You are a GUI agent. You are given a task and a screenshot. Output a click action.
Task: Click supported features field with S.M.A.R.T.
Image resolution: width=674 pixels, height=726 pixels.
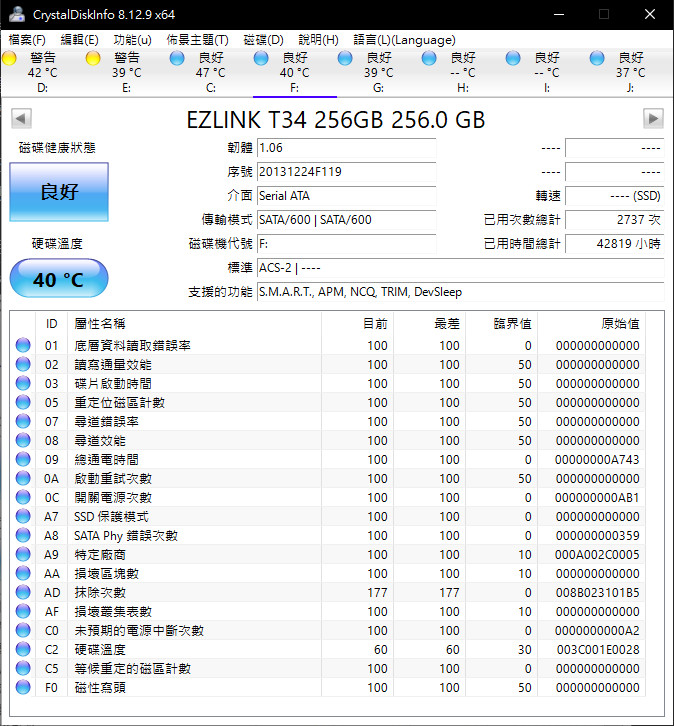pyautogui.click(x=461, y=292)
